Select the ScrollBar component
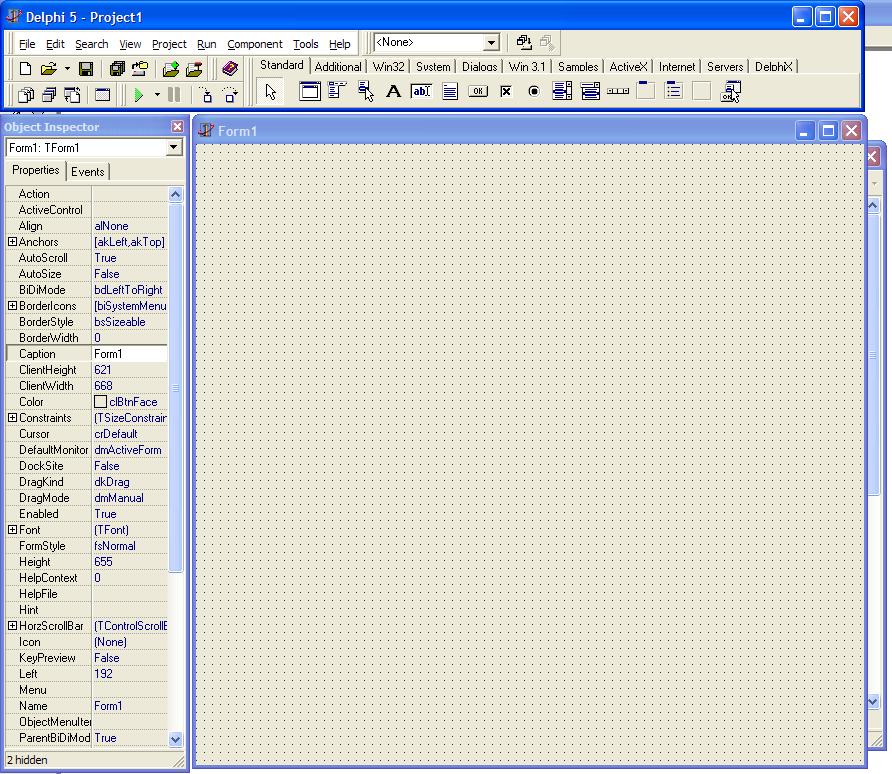892x774 pixels. pyautogui.click(x=618, y=91)
